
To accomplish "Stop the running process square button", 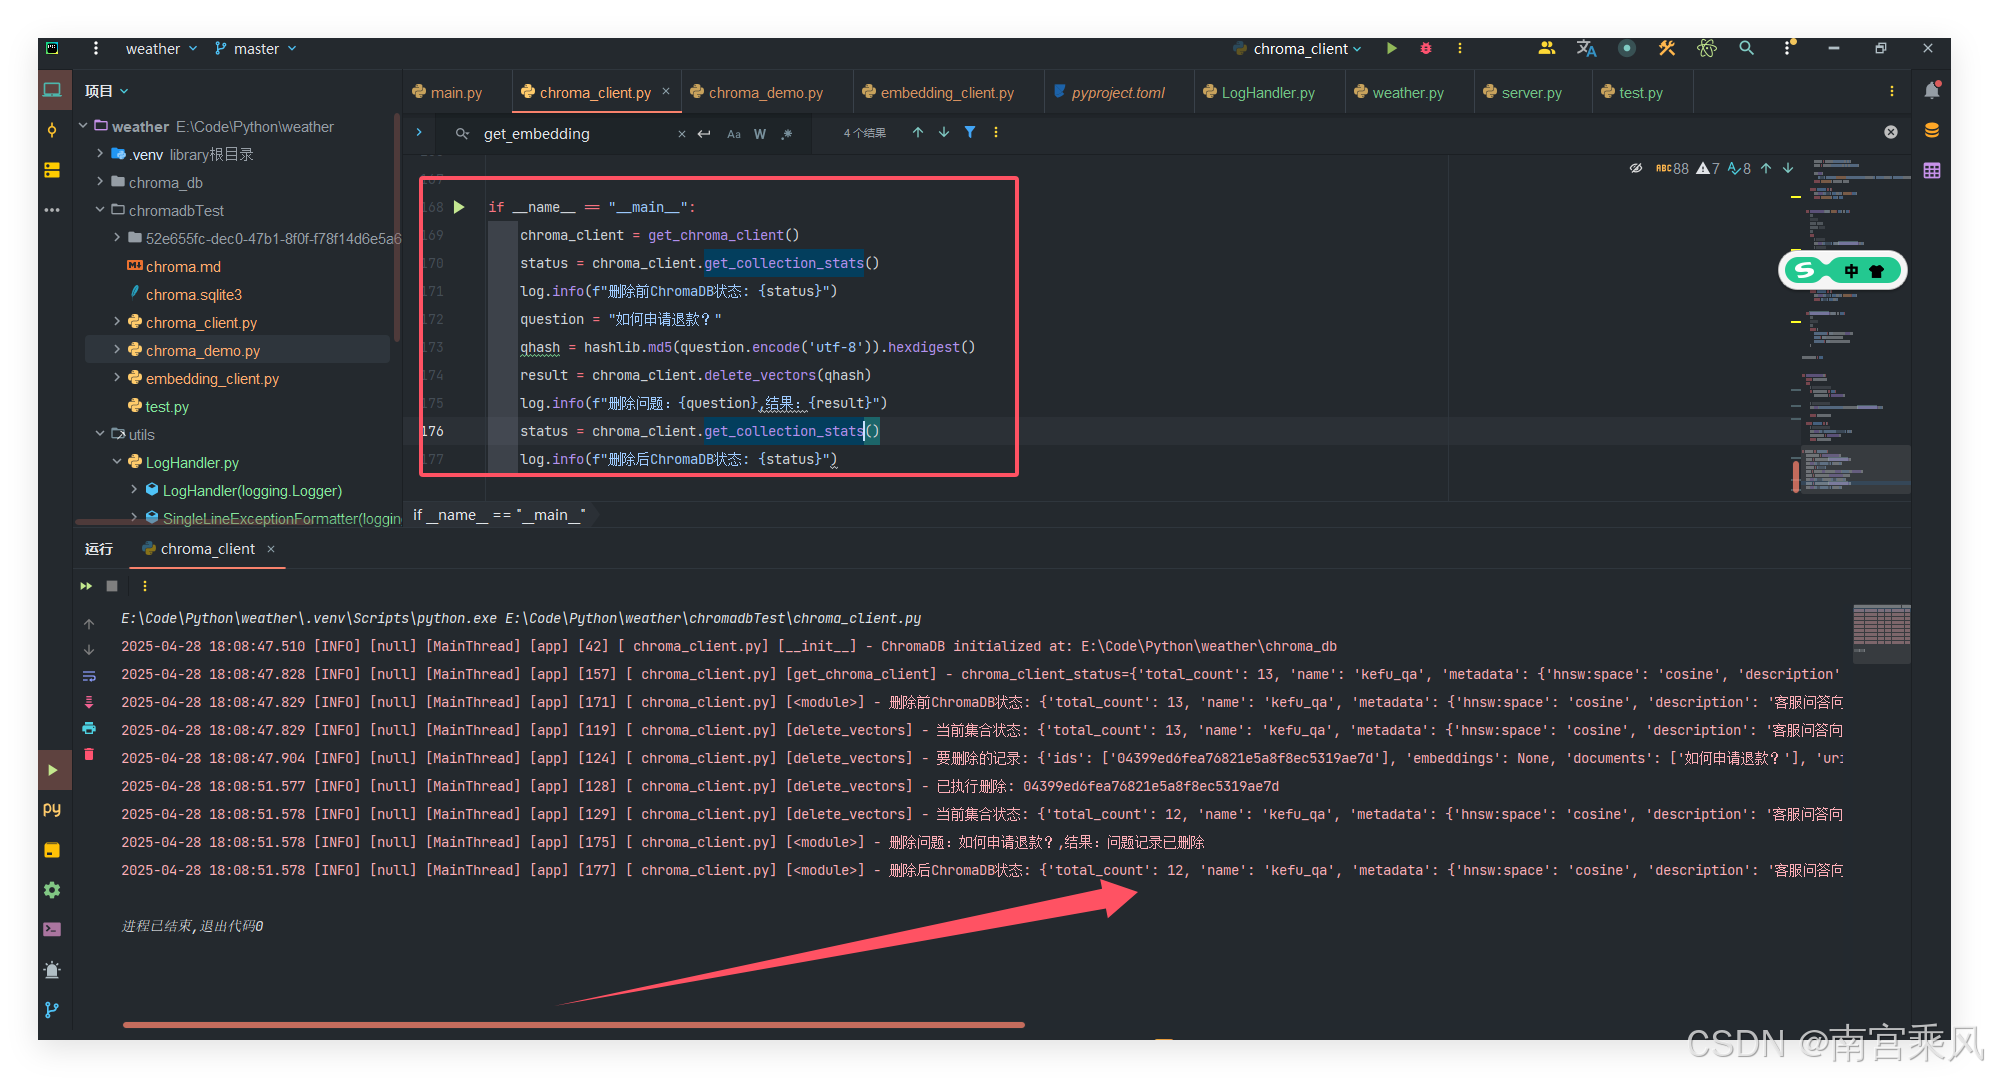I will [x=112, y=586].
